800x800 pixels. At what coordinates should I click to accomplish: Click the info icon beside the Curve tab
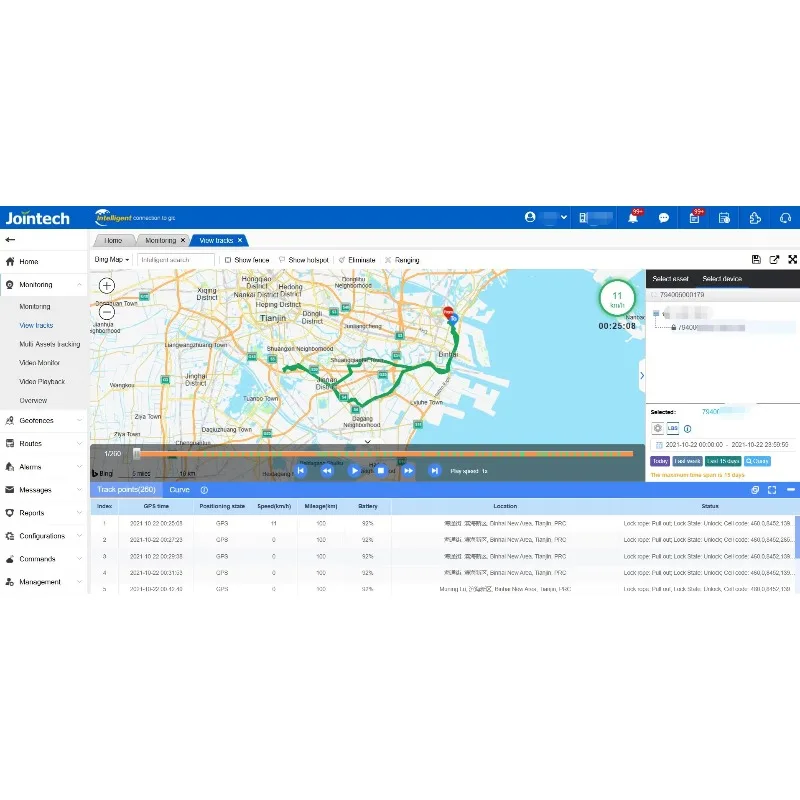click(x=204, y=490)
